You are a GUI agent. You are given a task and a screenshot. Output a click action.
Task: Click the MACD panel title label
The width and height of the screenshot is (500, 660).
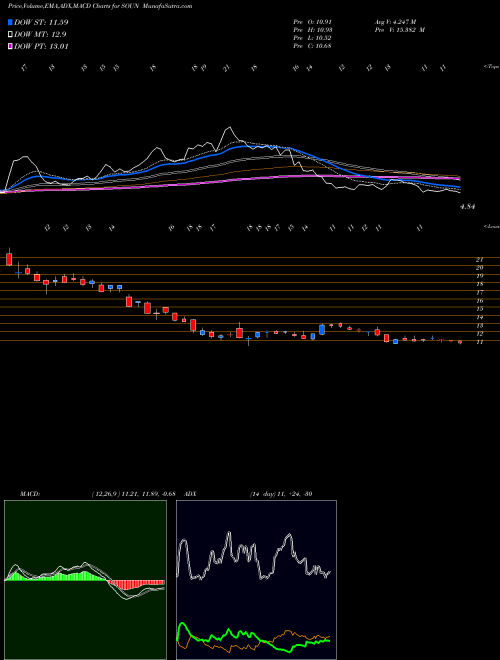(30, 494)
